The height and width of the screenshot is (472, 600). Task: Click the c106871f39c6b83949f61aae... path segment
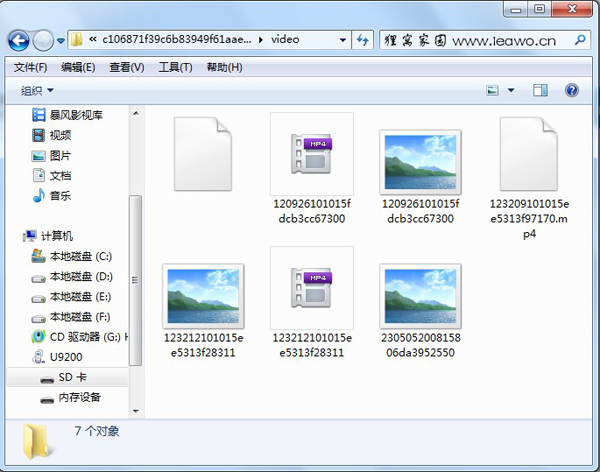click(x=177, y=39)
